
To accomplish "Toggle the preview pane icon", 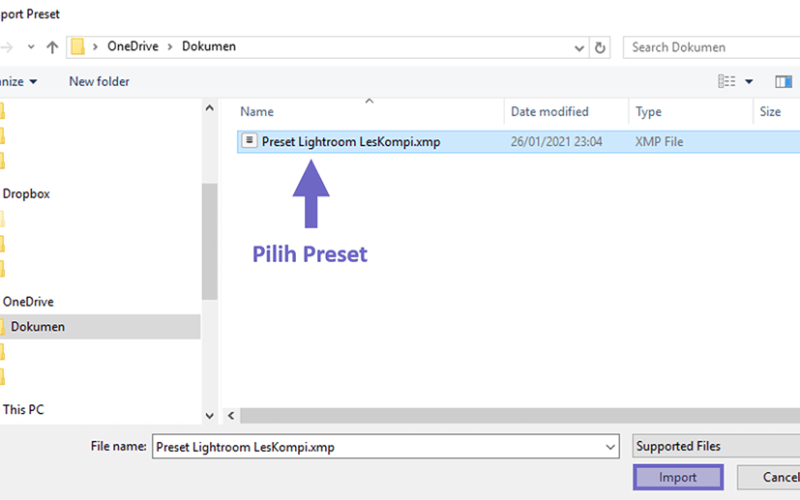I will tap(783, 82).
